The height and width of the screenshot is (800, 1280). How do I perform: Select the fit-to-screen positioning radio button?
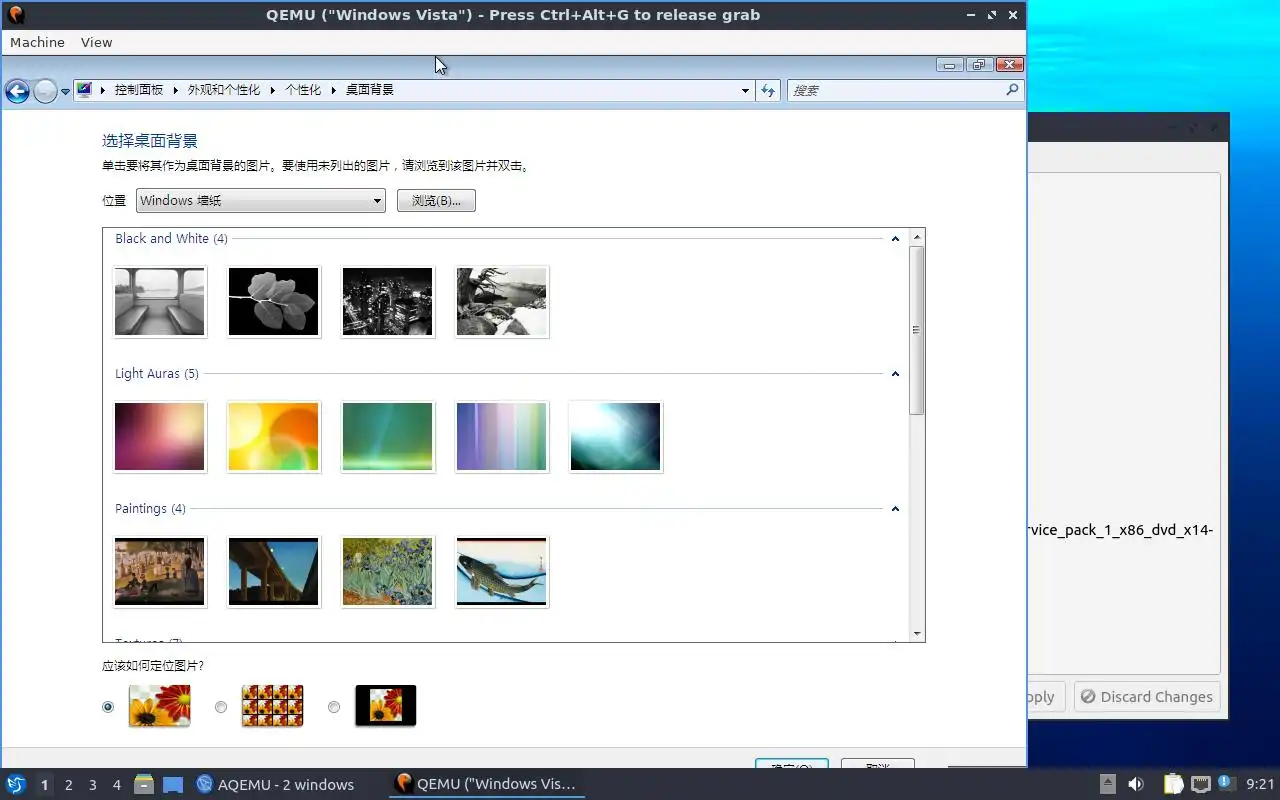click(108, 707)
